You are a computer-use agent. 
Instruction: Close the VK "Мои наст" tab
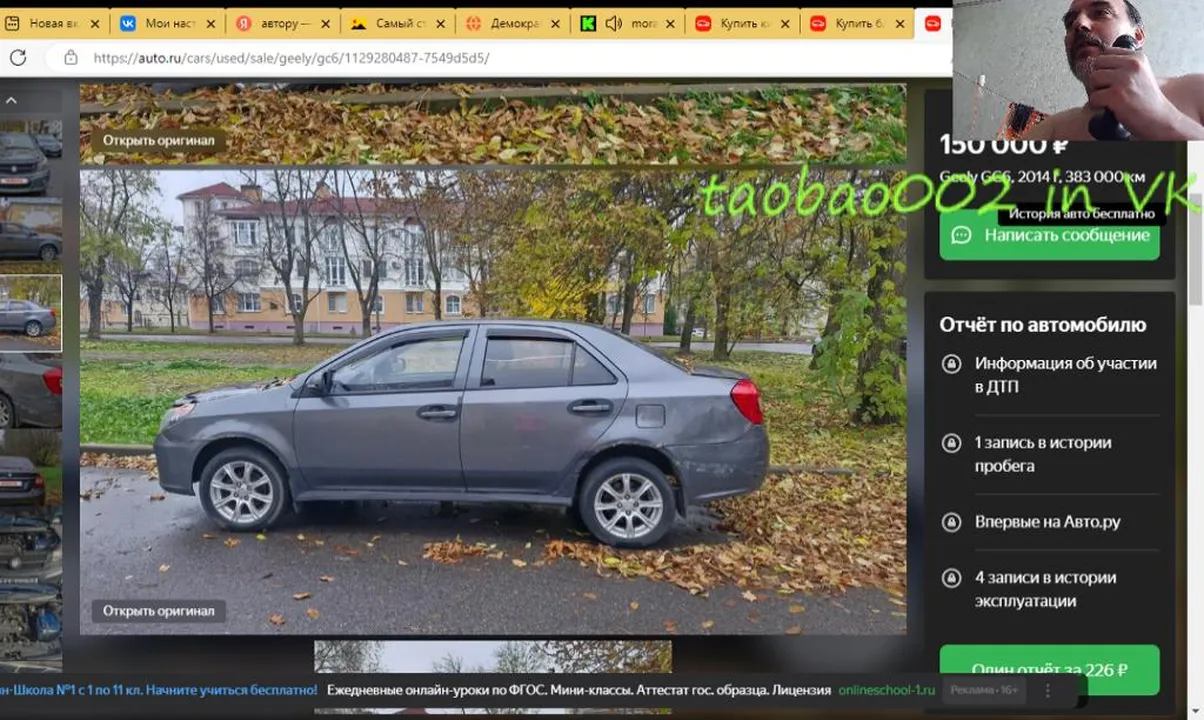click(210, 24)
